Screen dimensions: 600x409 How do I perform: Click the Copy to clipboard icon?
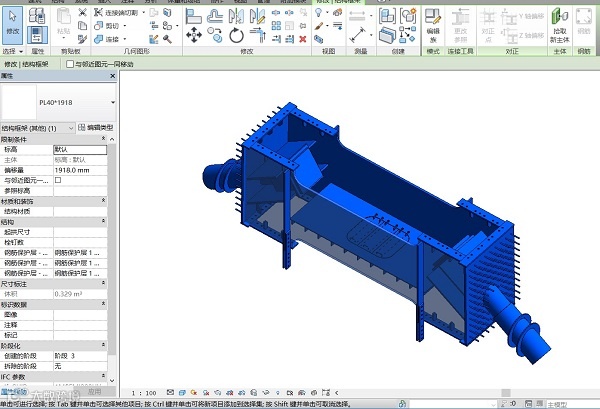click(82, 26)
